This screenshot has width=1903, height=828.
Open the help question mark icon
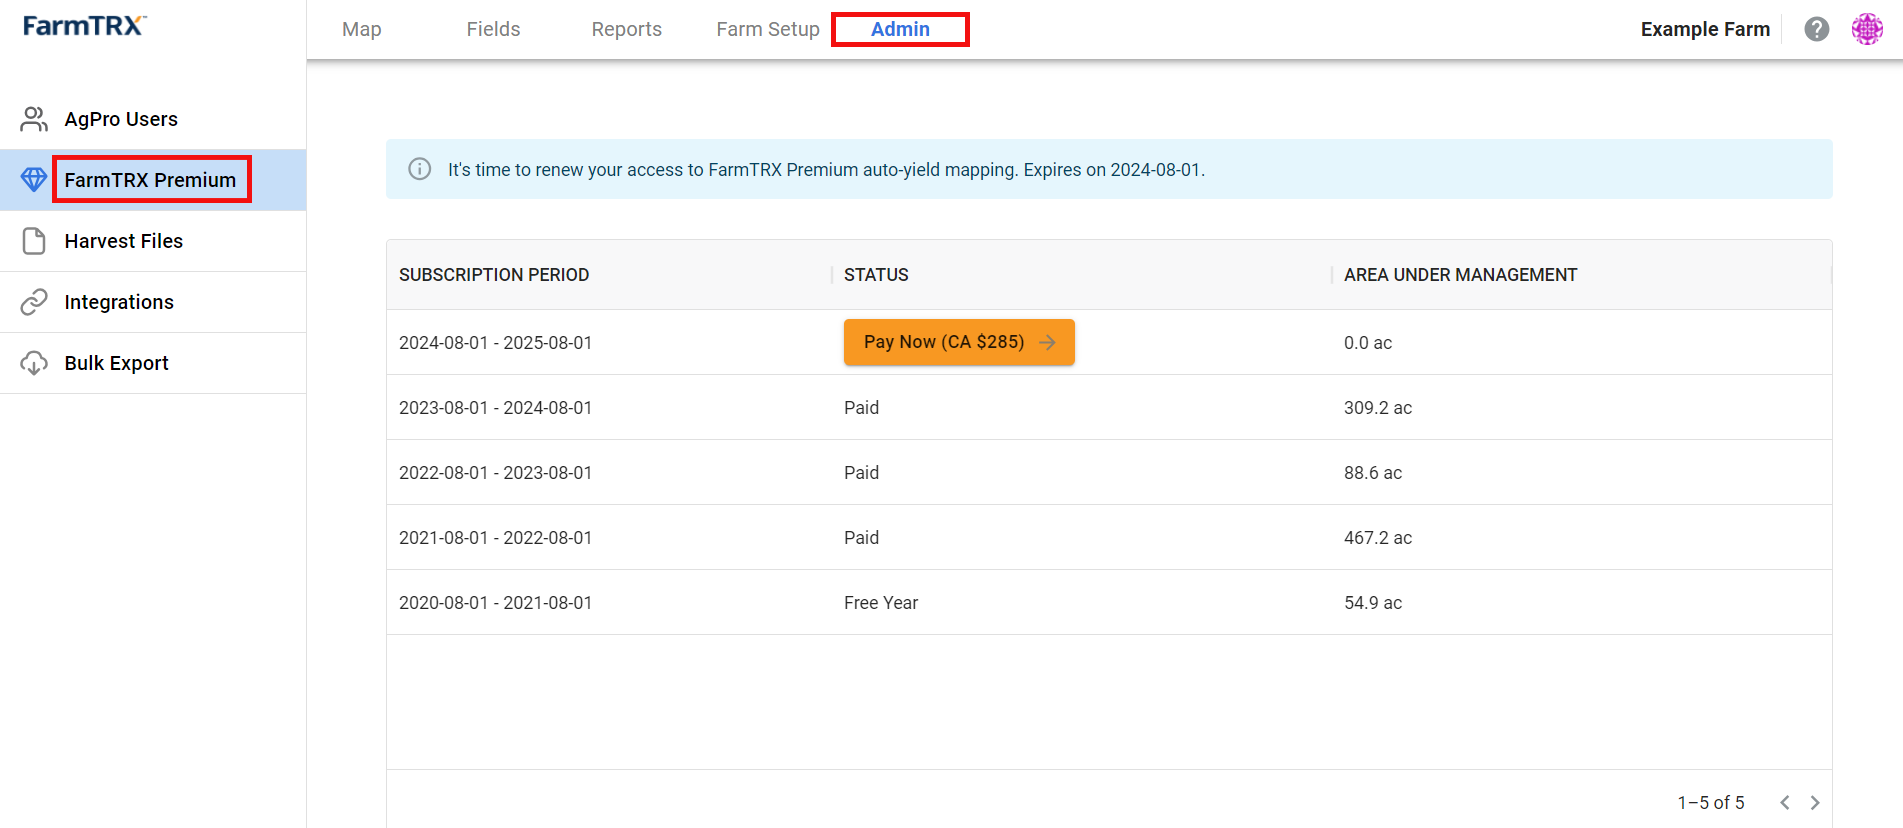[x=1817, y=29]
